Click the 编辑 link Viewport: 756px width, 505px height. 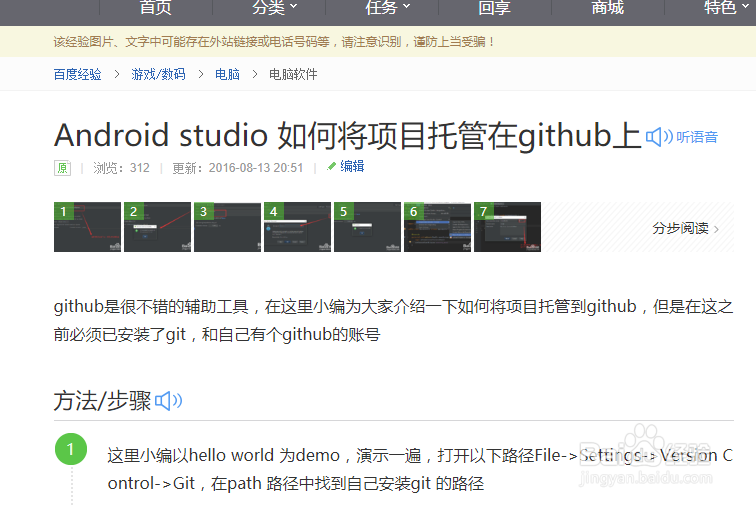(x=352, y=166)
